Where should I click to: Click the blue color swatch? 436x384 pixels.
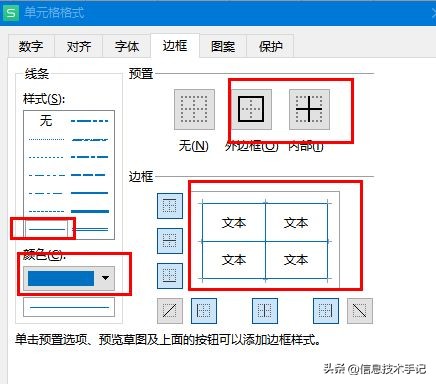61,278
